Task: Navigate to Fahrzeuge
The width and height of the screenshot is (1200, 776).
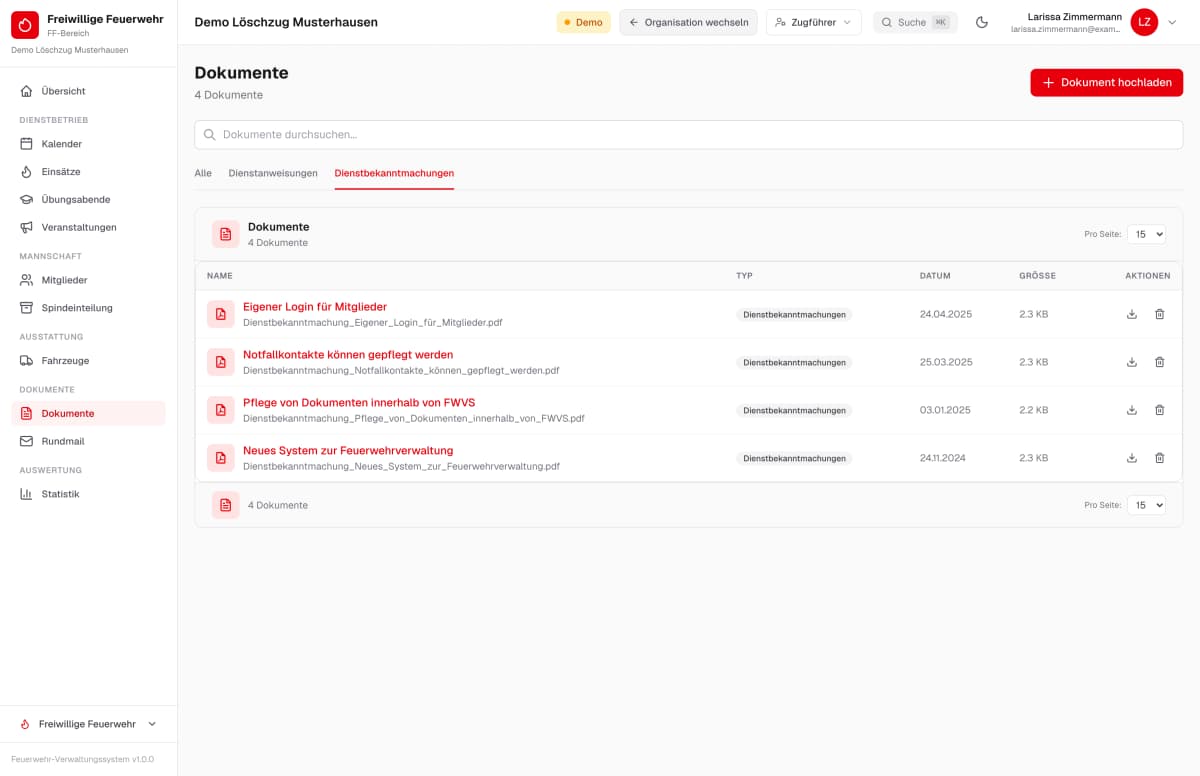Action: (x=89, y=361)
